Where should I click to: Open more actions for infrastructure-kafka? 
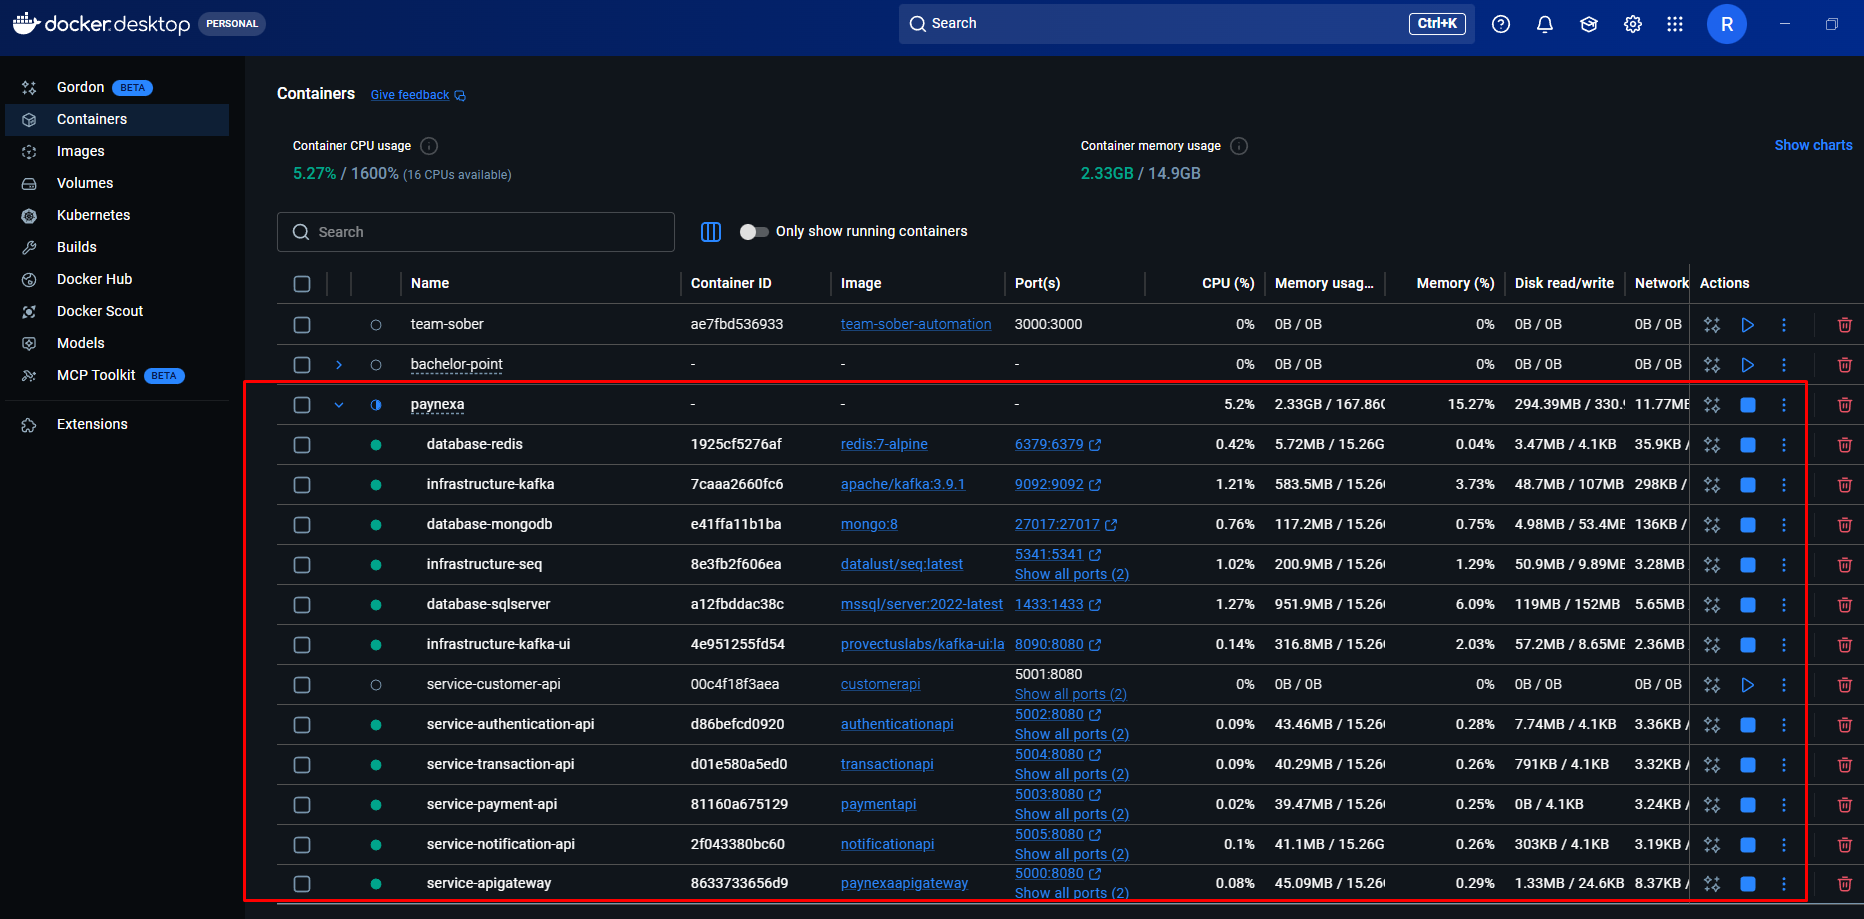click(1783, 485)
